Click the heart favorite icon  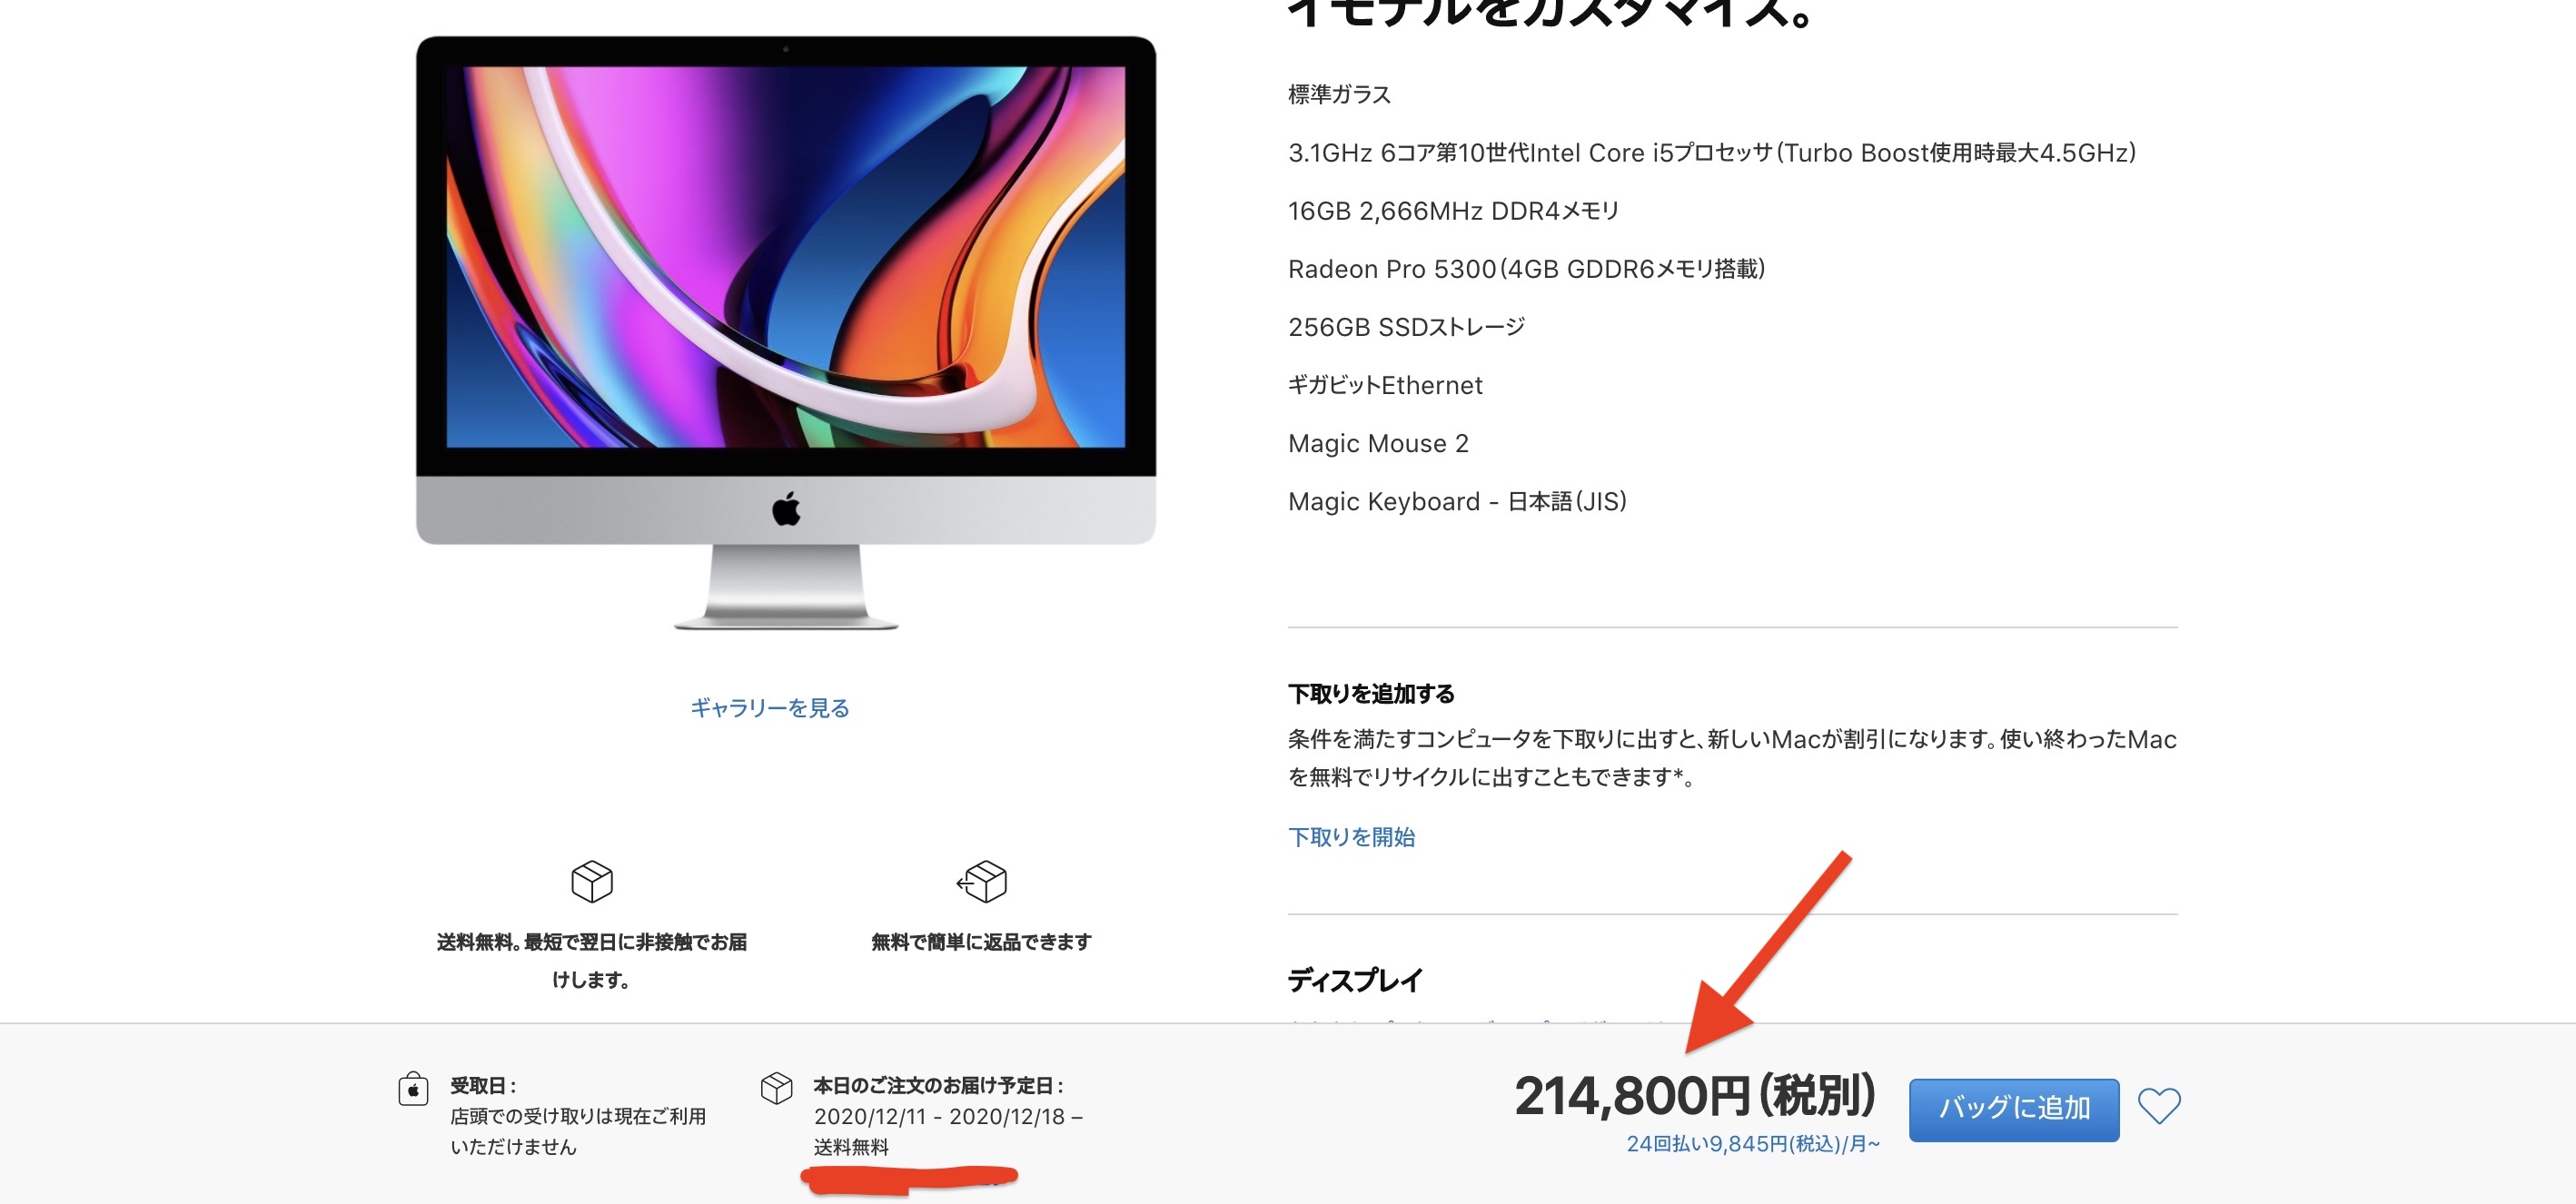coord(2159,1106)
